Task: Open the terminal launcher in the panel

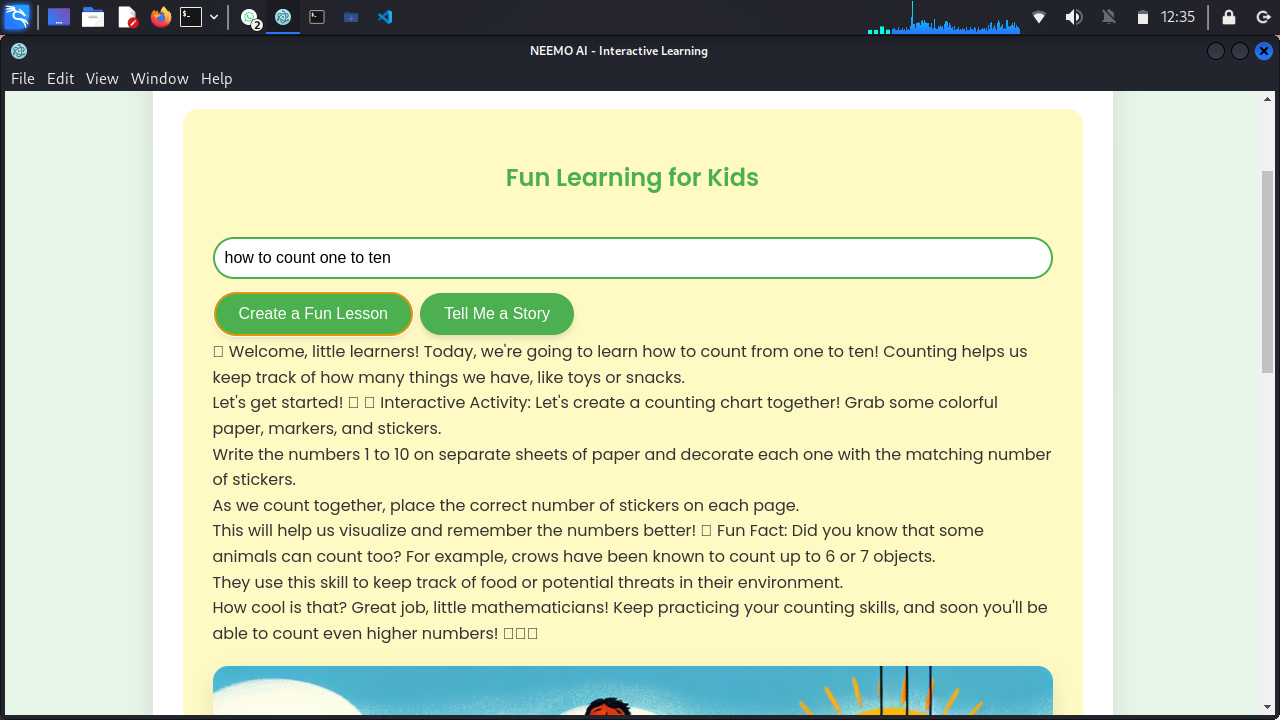Action: pyautogui.click(x=191, y=17)
